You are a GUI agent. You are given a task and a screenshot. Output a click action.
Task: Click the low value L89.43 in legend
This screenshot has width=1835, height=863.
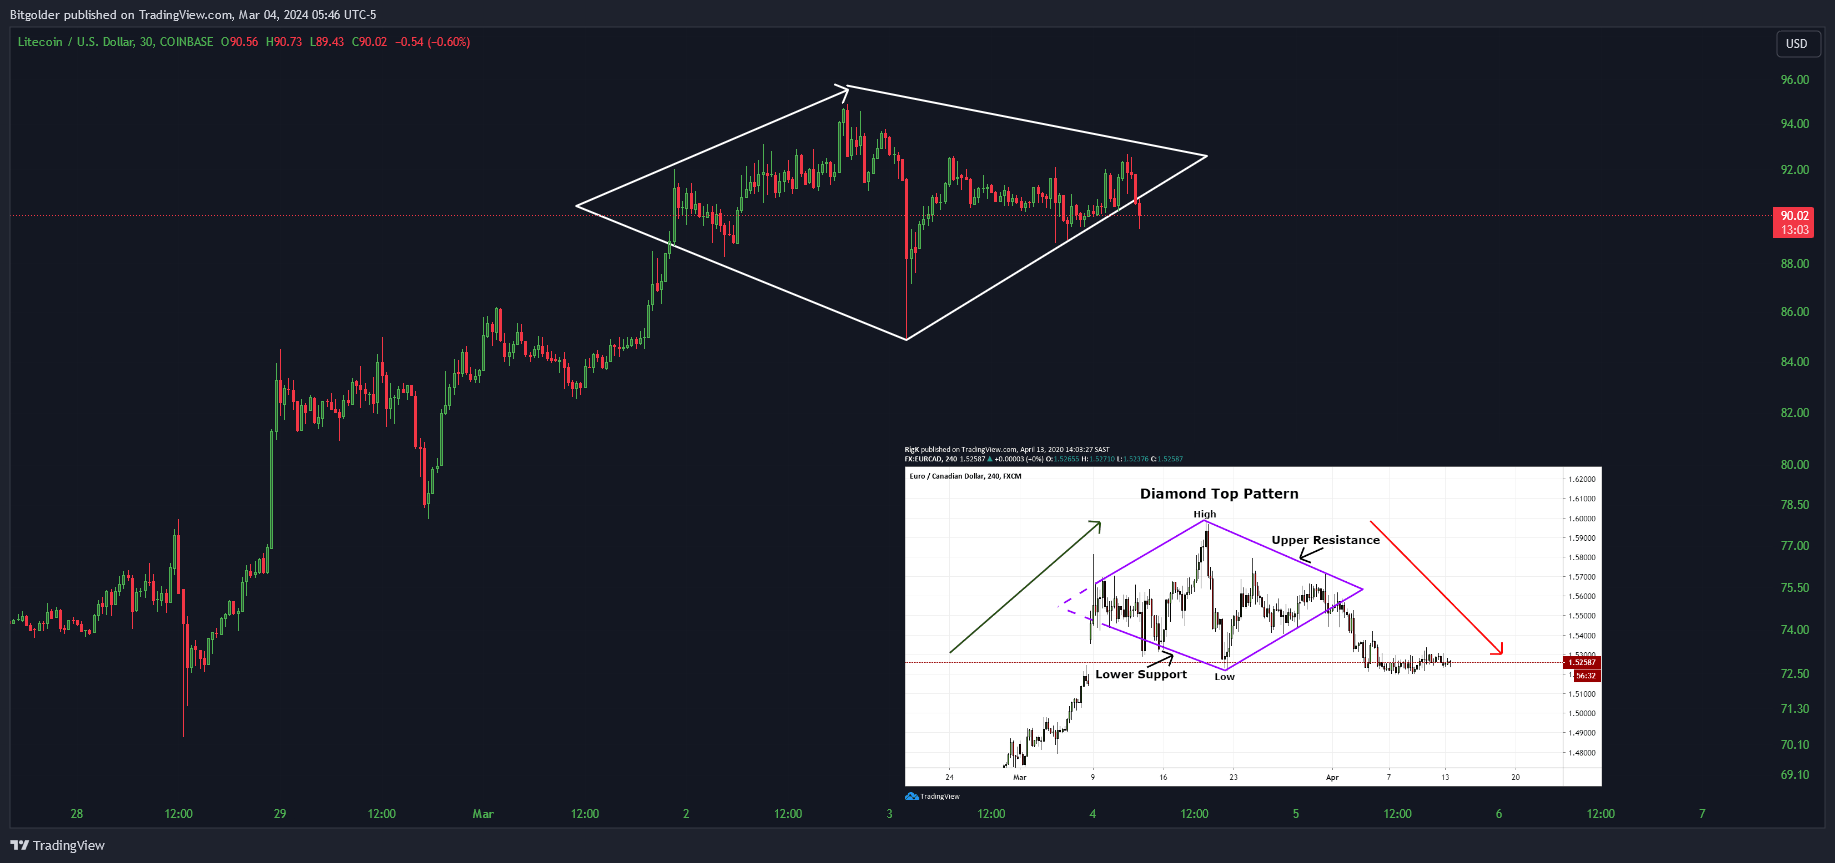[327, 42]
